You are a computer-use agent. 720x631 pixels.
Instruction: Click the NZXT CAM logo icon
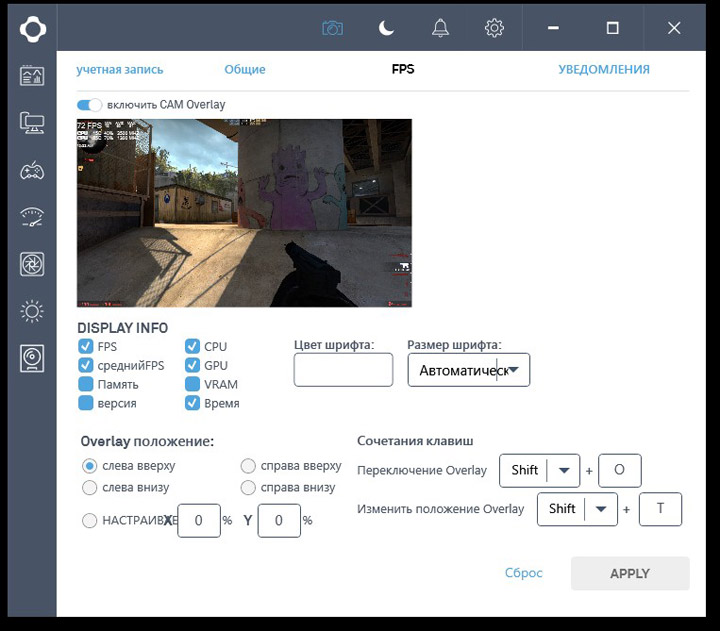33,29
